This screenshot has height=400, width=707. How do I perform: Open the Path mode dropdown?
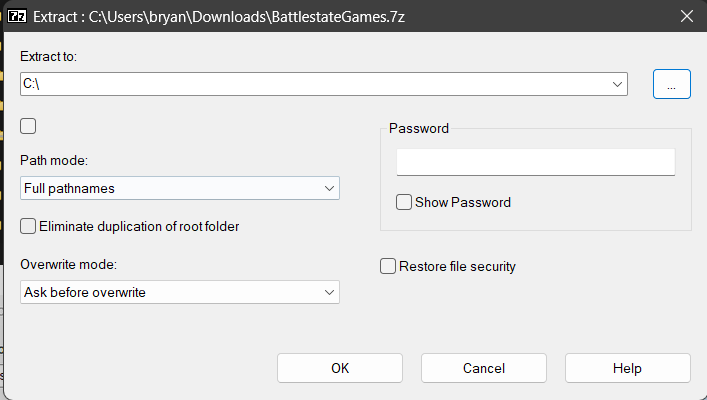[x=179, y=188]
